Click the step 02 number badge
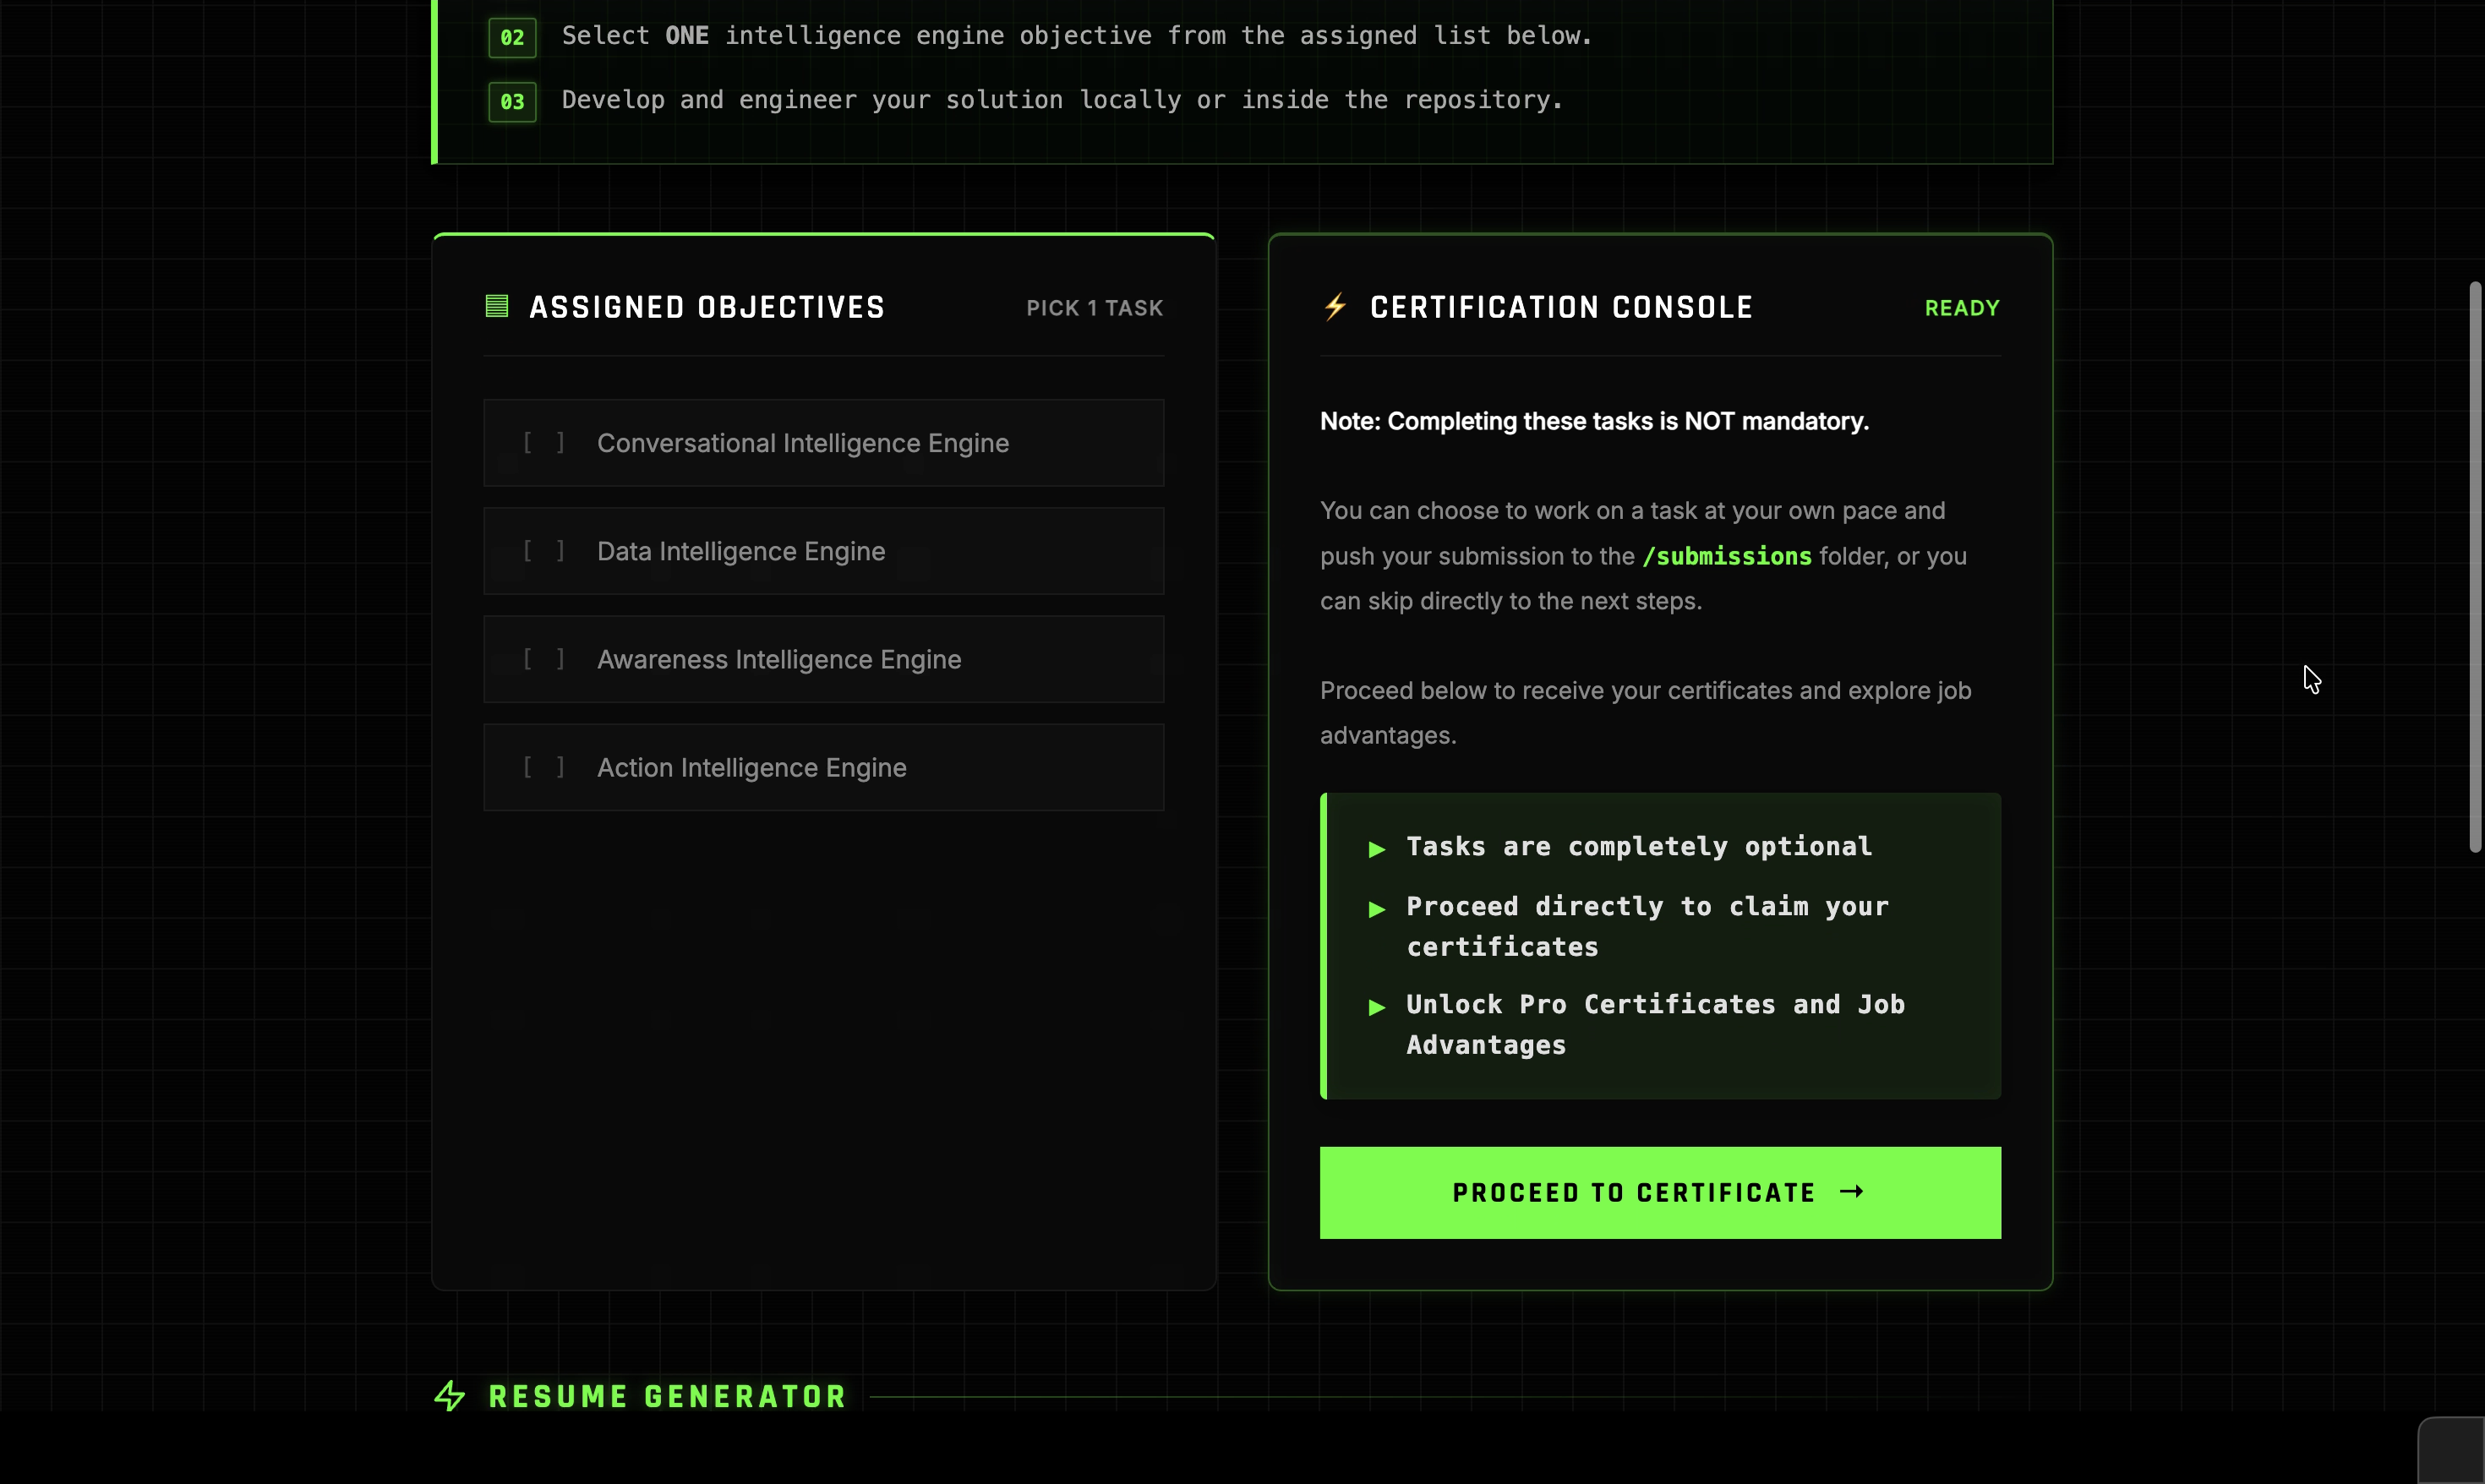This screenshot has width=2485, height=1484. coord(512,38)
